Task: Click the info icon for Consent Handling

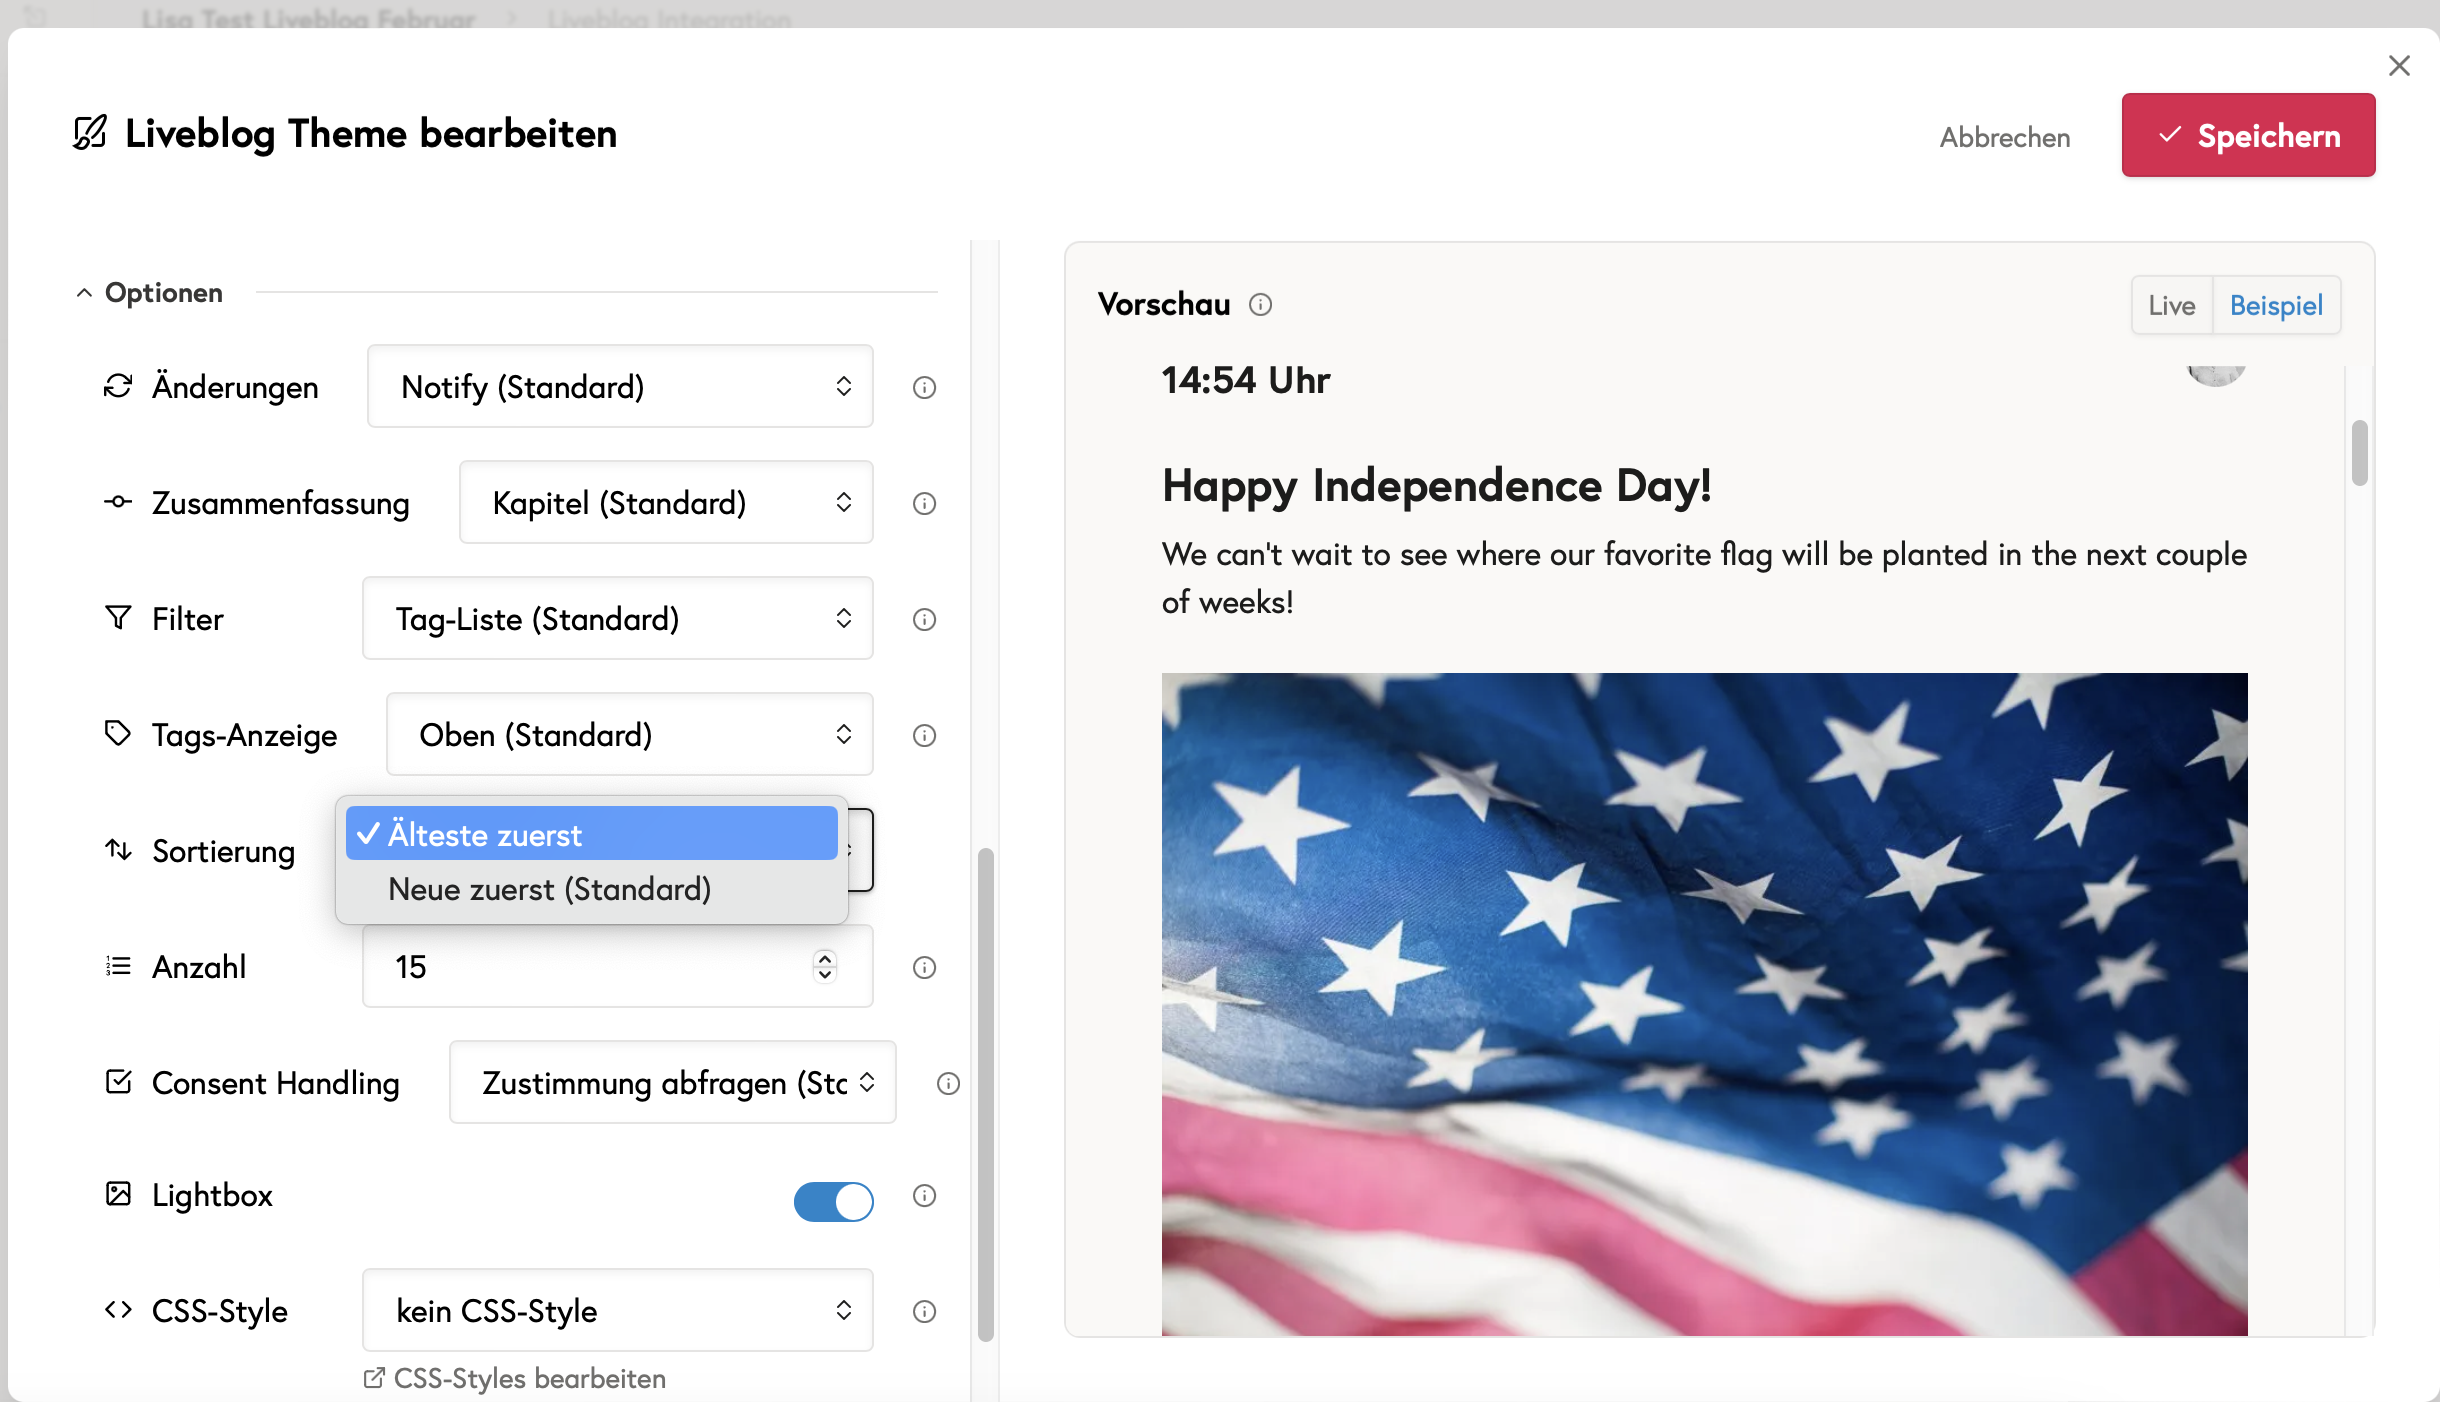Action: click(948, 1083)
